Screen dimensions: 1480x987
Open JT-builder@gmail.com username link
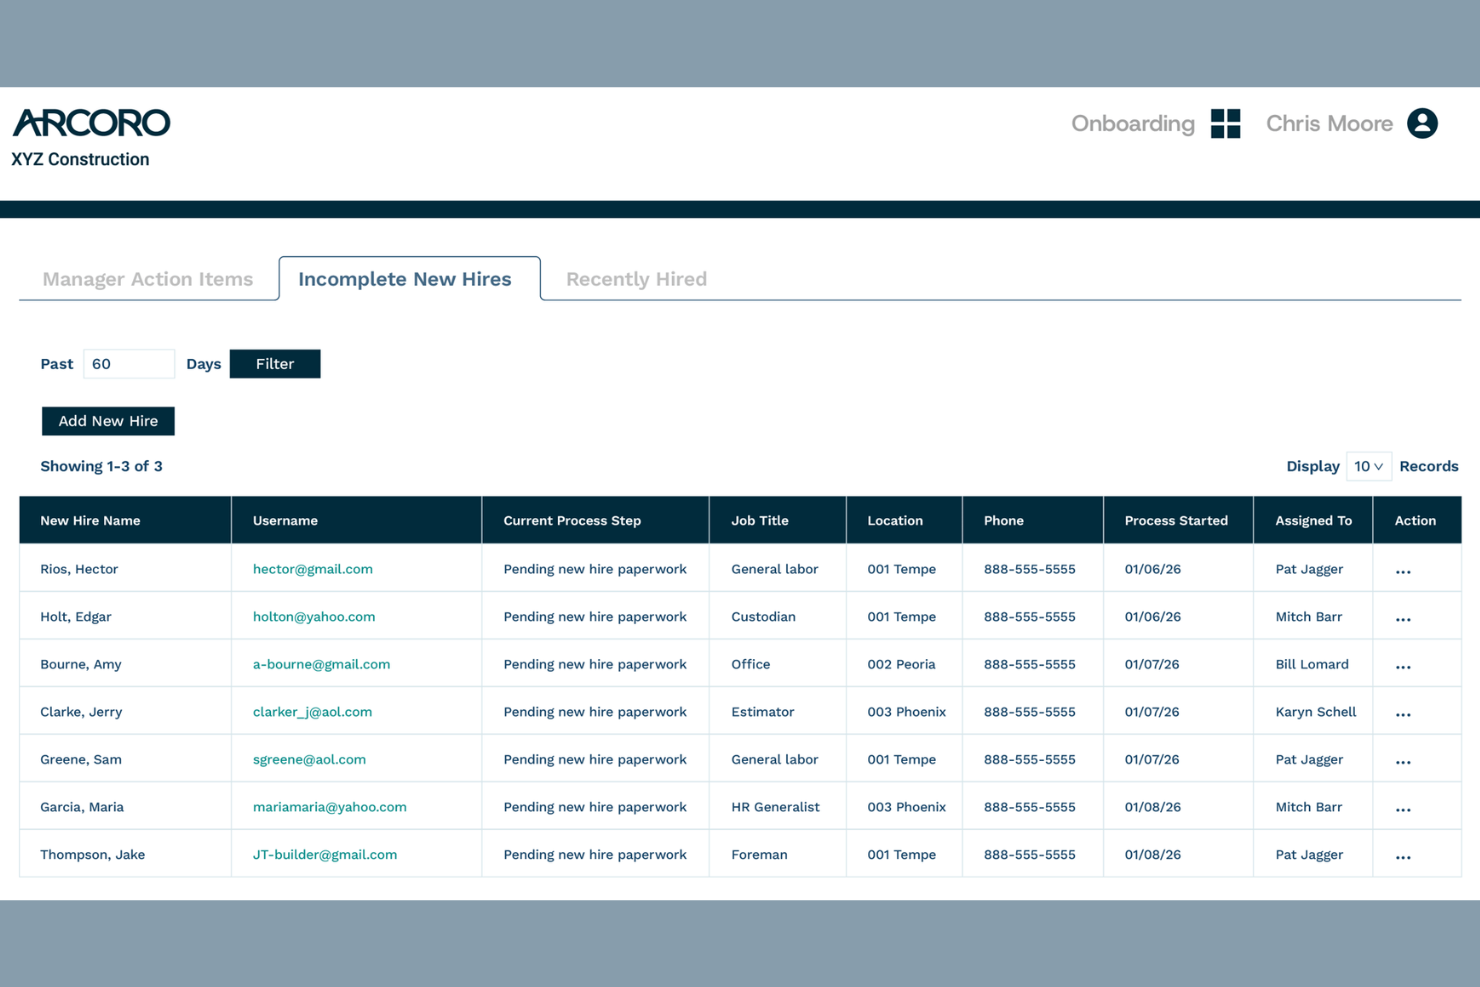[x=325, y=855]
